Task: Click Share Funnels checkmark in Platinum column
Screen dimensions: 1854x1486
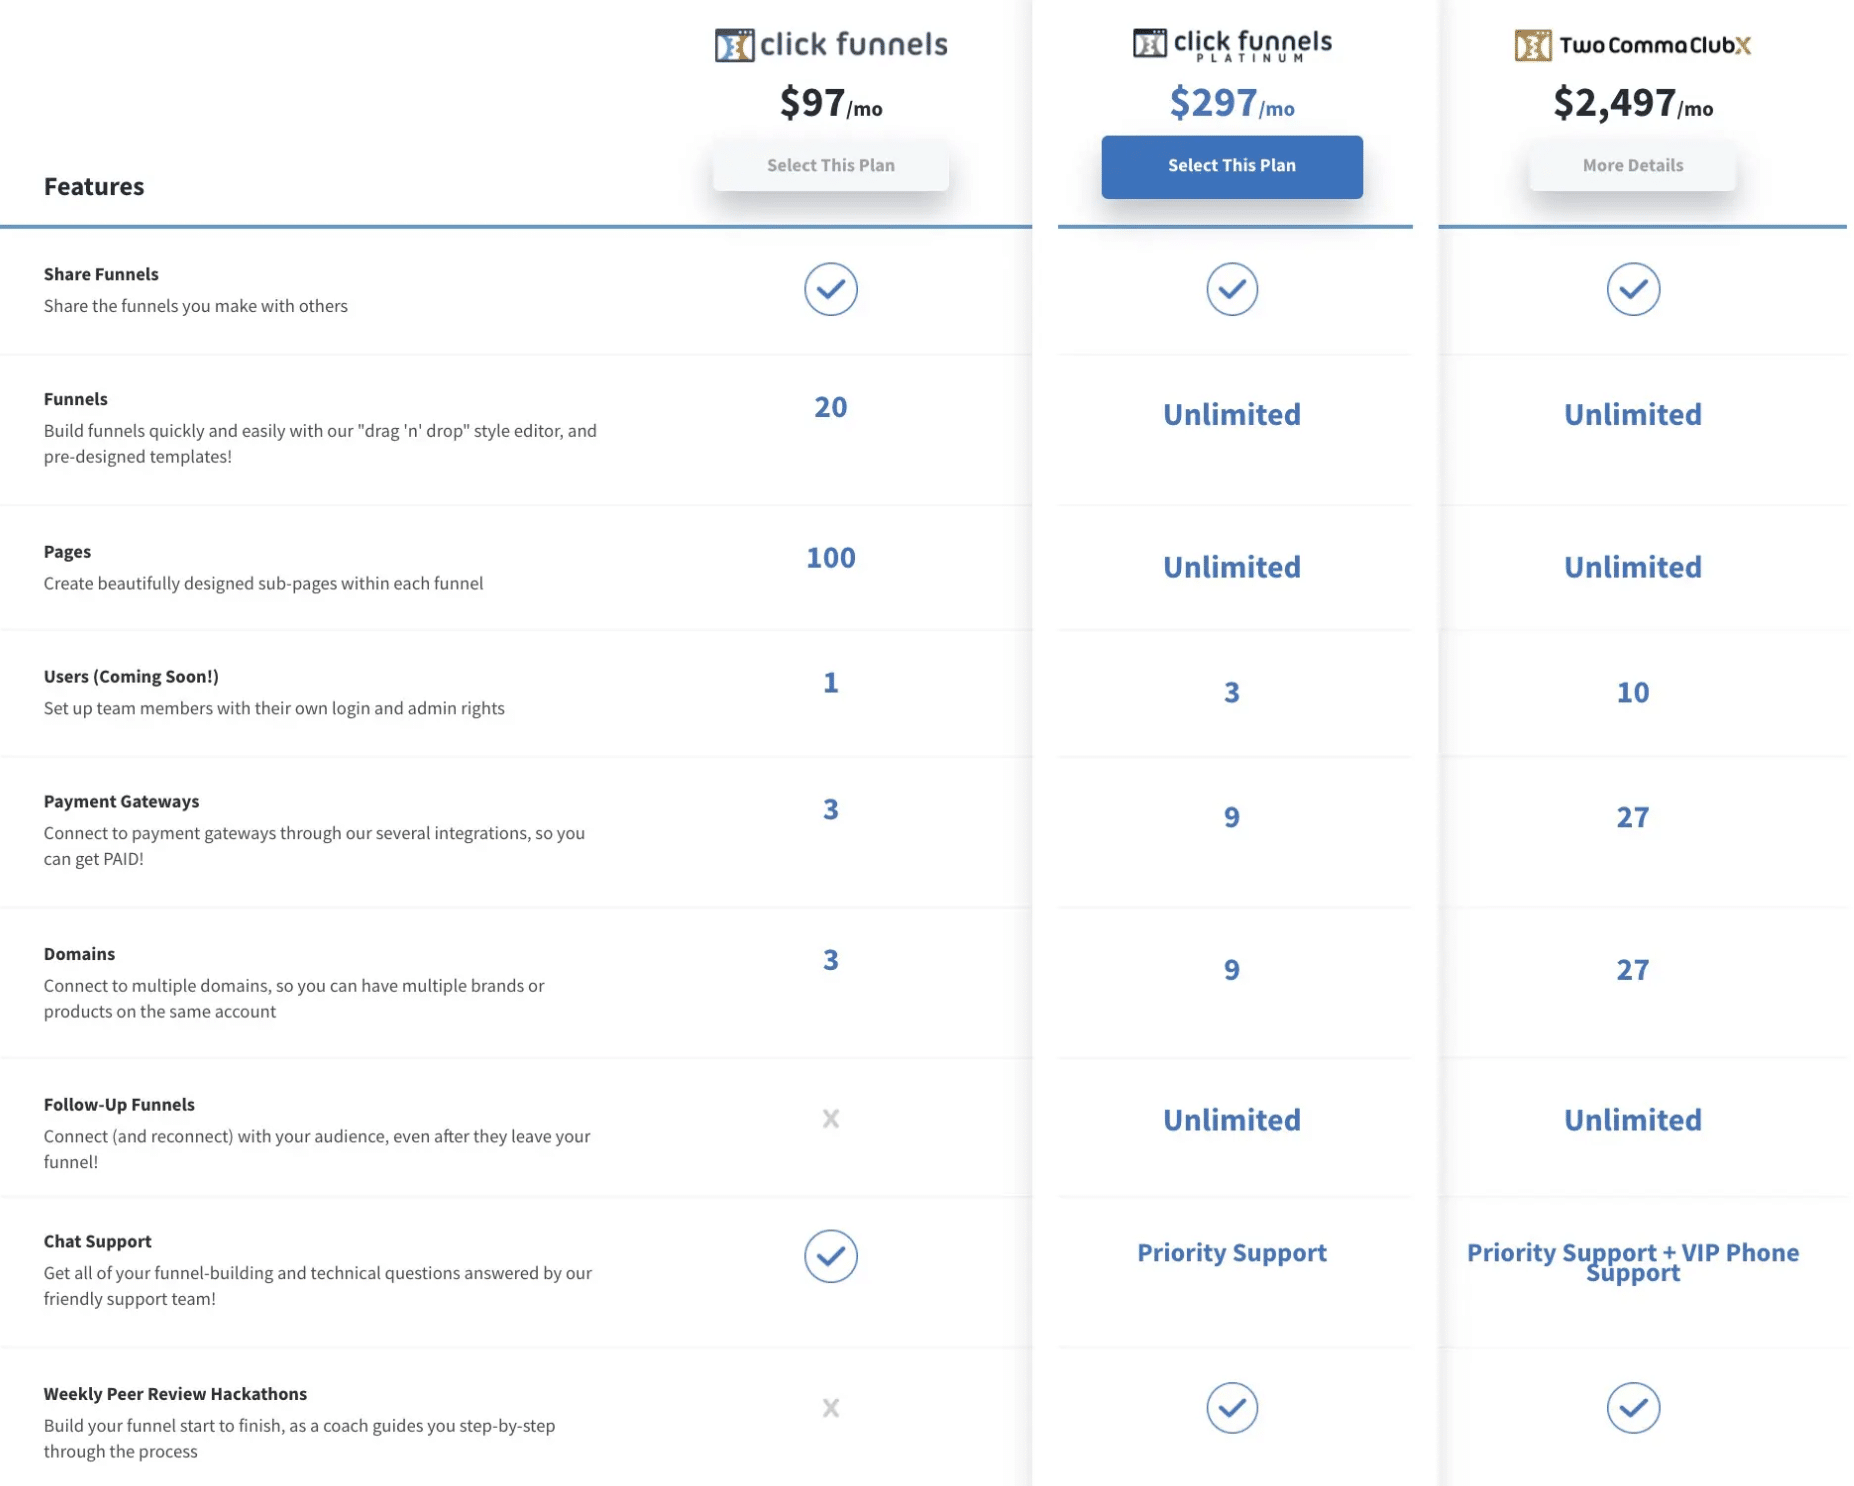Action: coord(1232,289)
